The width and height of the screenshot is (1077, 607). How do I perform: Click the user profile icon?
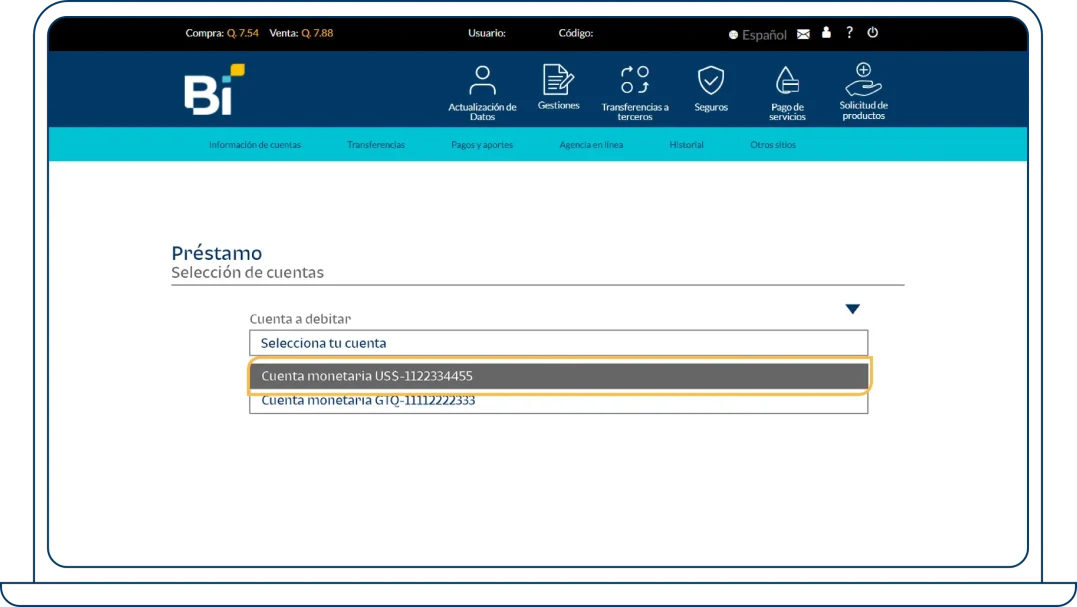pos(826,33)
